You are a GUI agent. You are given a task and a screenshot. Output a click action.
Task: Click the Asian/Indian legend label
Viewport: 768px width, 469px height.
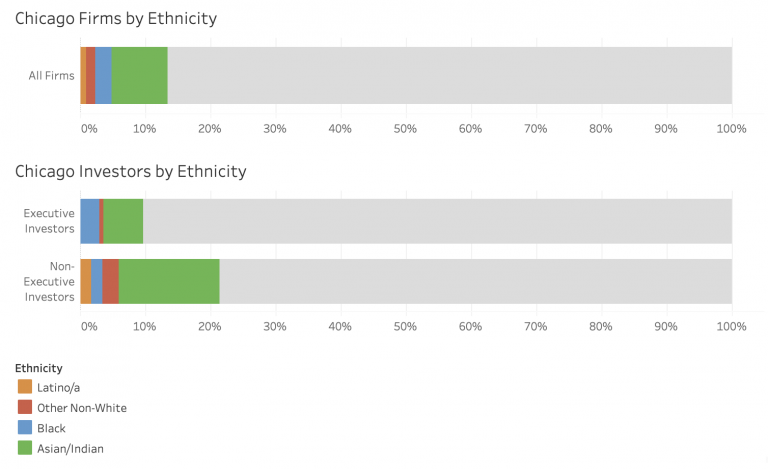tap(70, 448)
